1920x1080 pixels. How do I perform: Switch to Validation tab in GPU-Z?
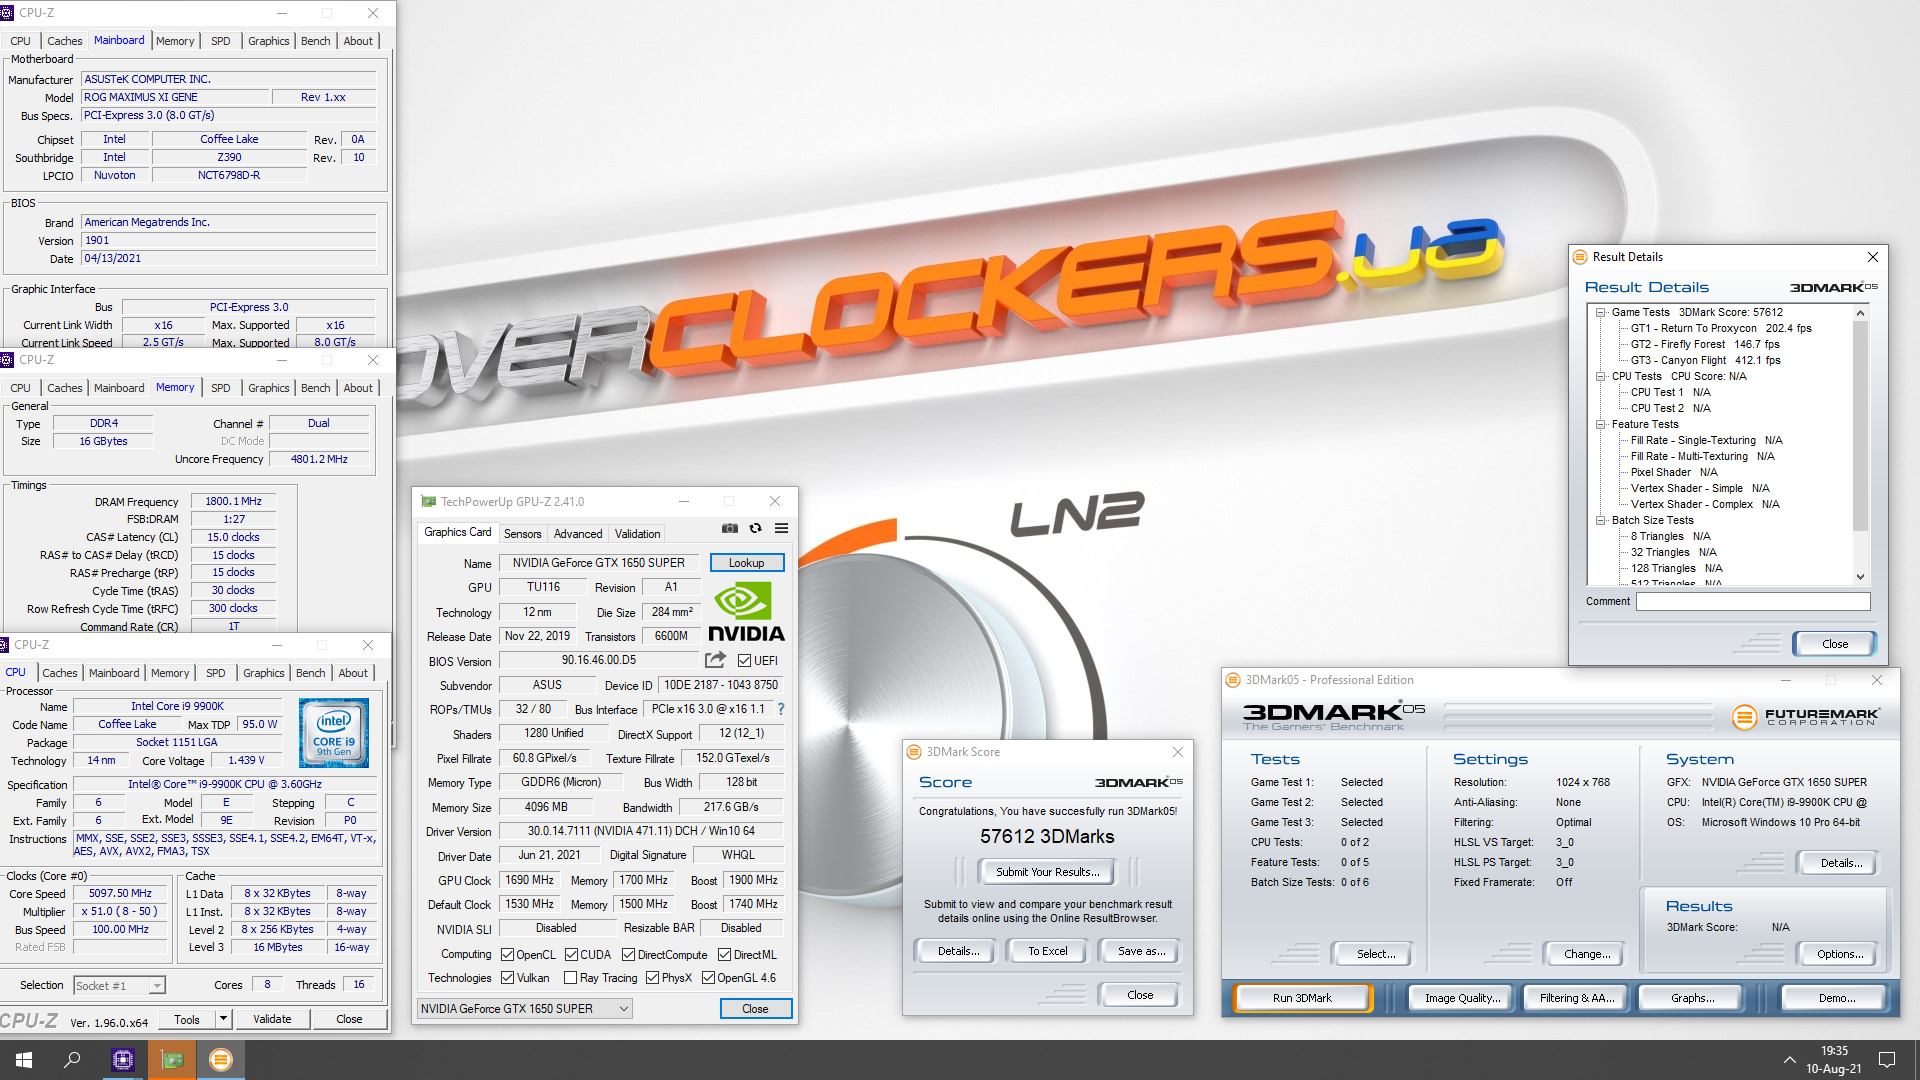click(637, 534)
